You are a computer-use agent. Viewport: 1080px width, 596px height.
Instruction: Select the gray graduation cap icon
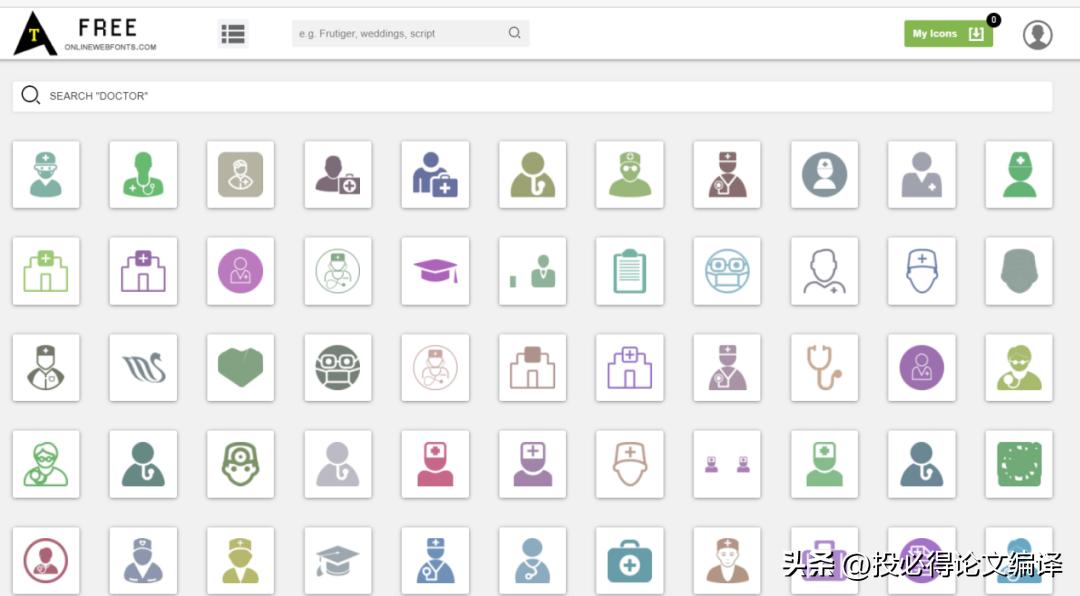[338, 561]
